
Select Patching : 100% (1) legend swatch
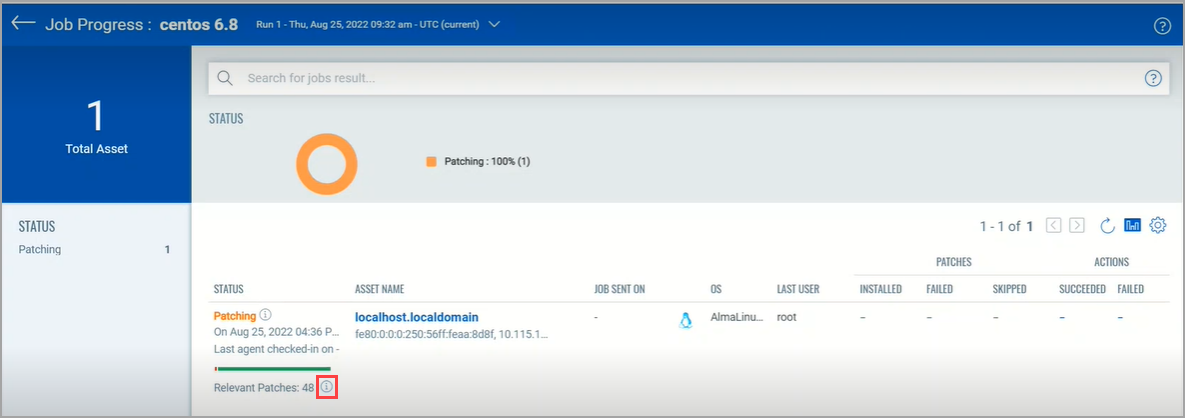tap(431, 162)
